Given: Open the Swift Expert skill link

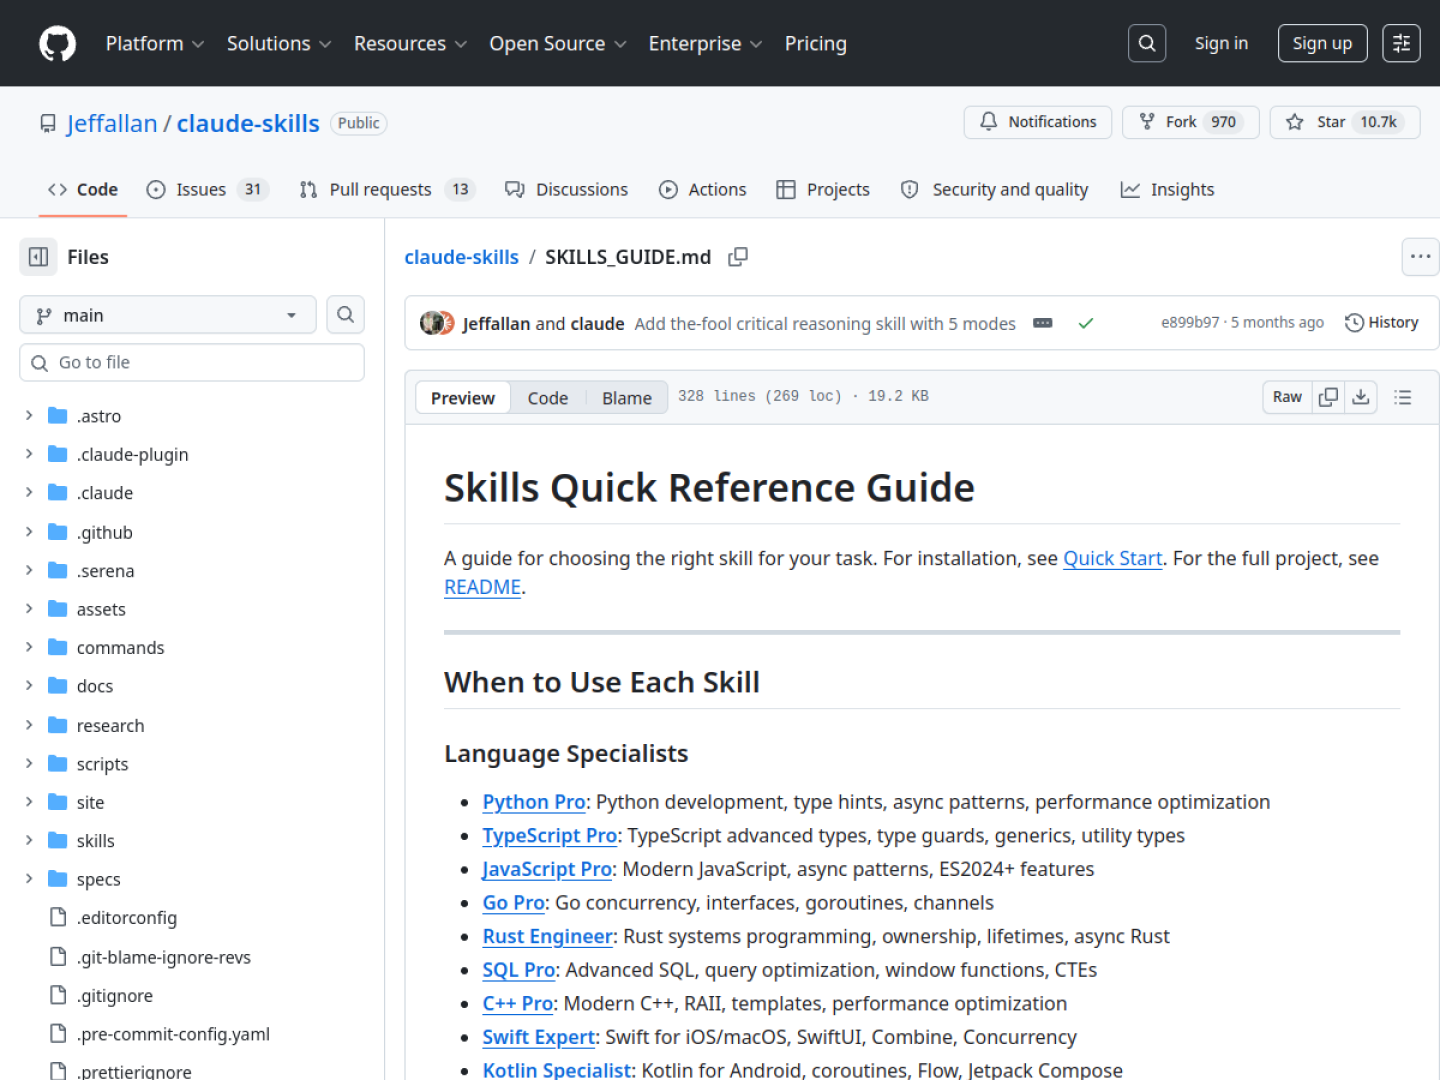Looking at the screenshot, I should pos(539,1037).
